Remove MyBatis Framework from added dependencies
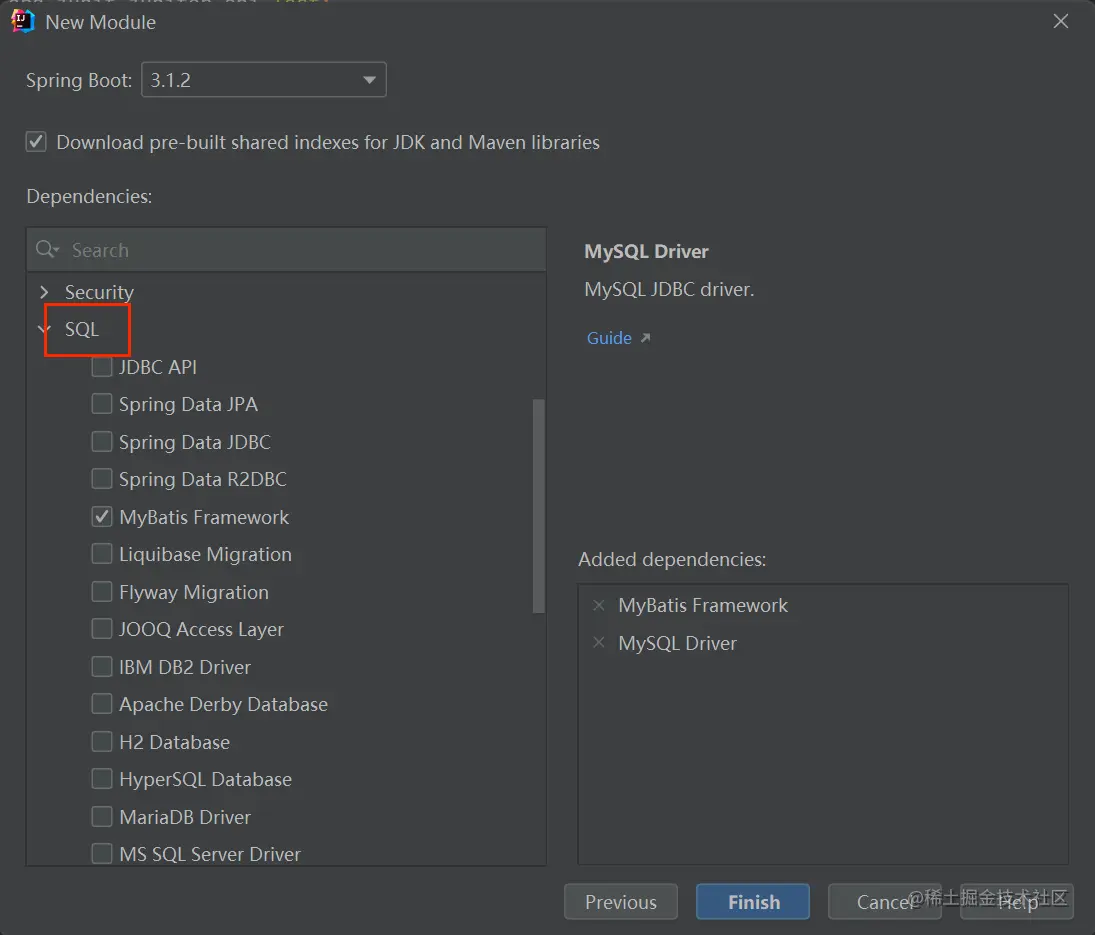Viewport: 1095px width, 935px height. (599, 605)
